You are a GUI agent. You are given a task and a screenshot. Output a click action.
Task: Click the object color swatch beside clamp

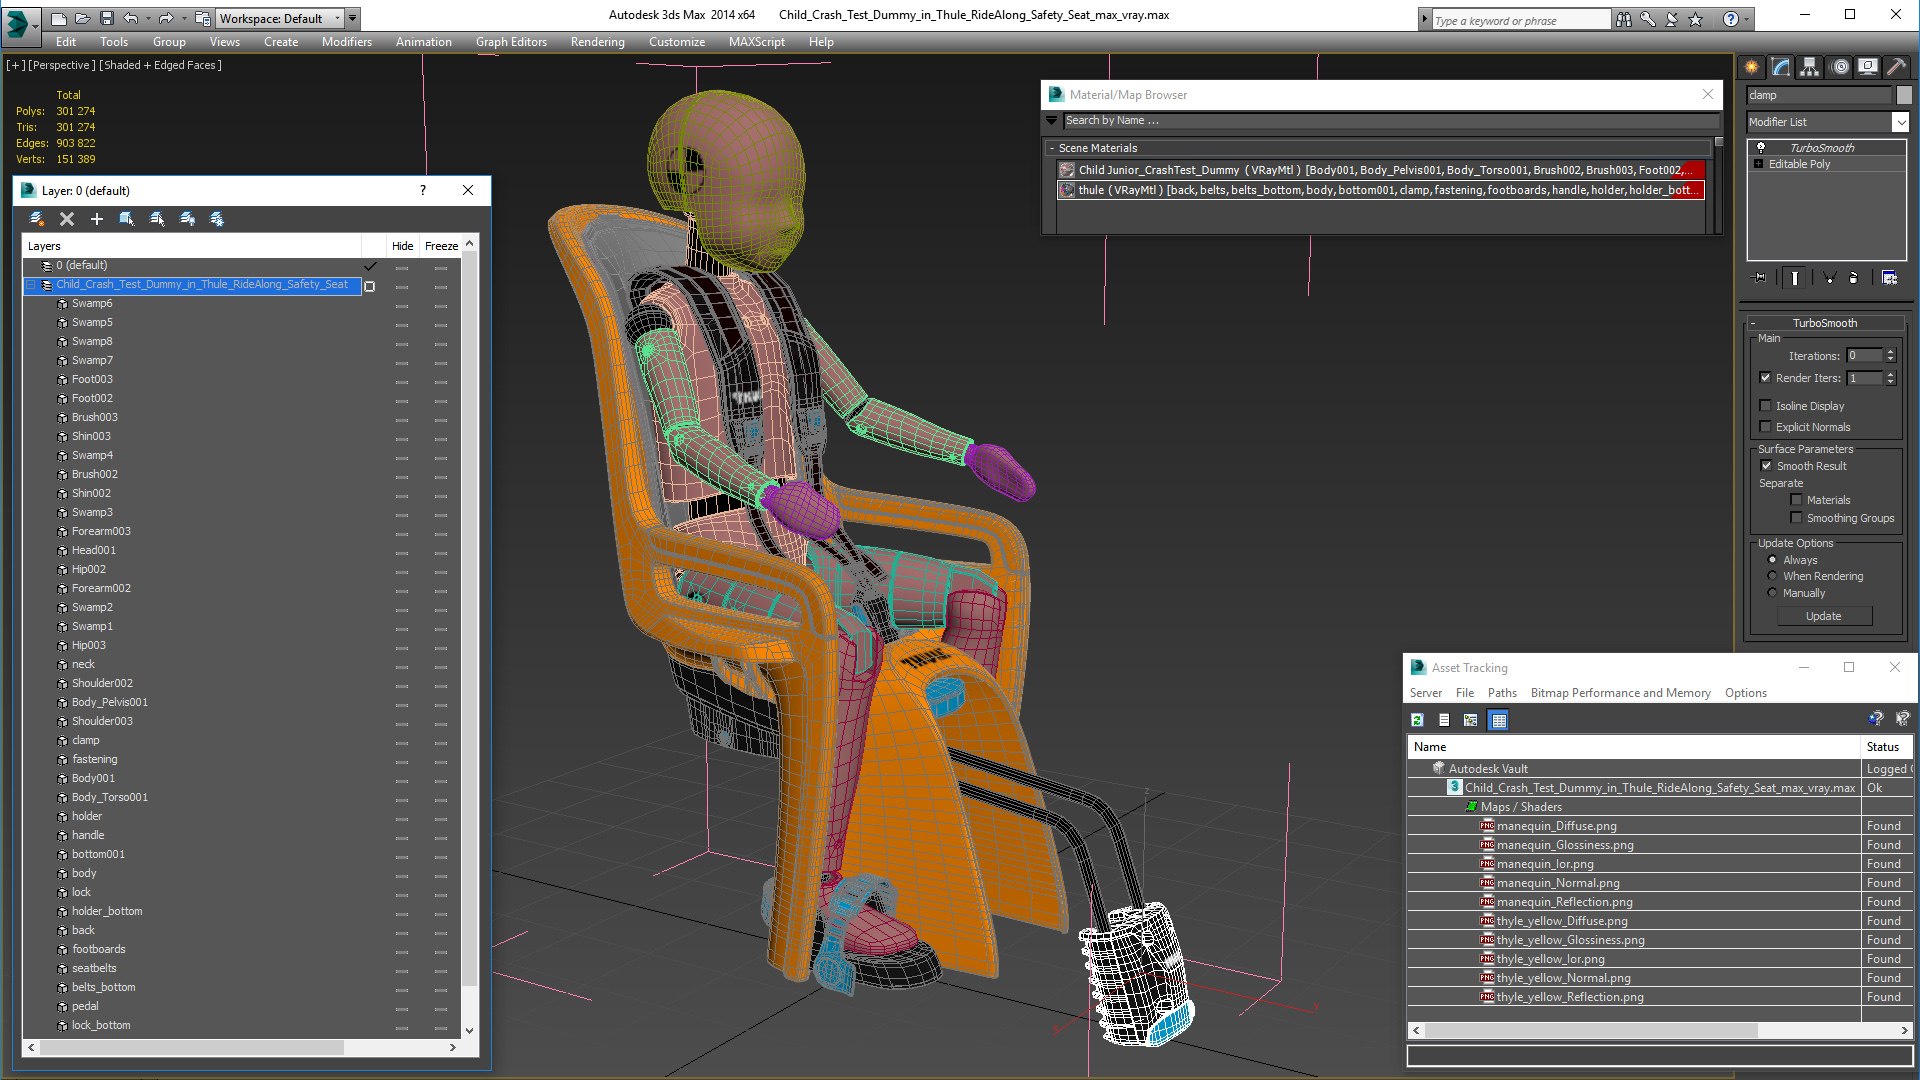[x=1903, y=95]
